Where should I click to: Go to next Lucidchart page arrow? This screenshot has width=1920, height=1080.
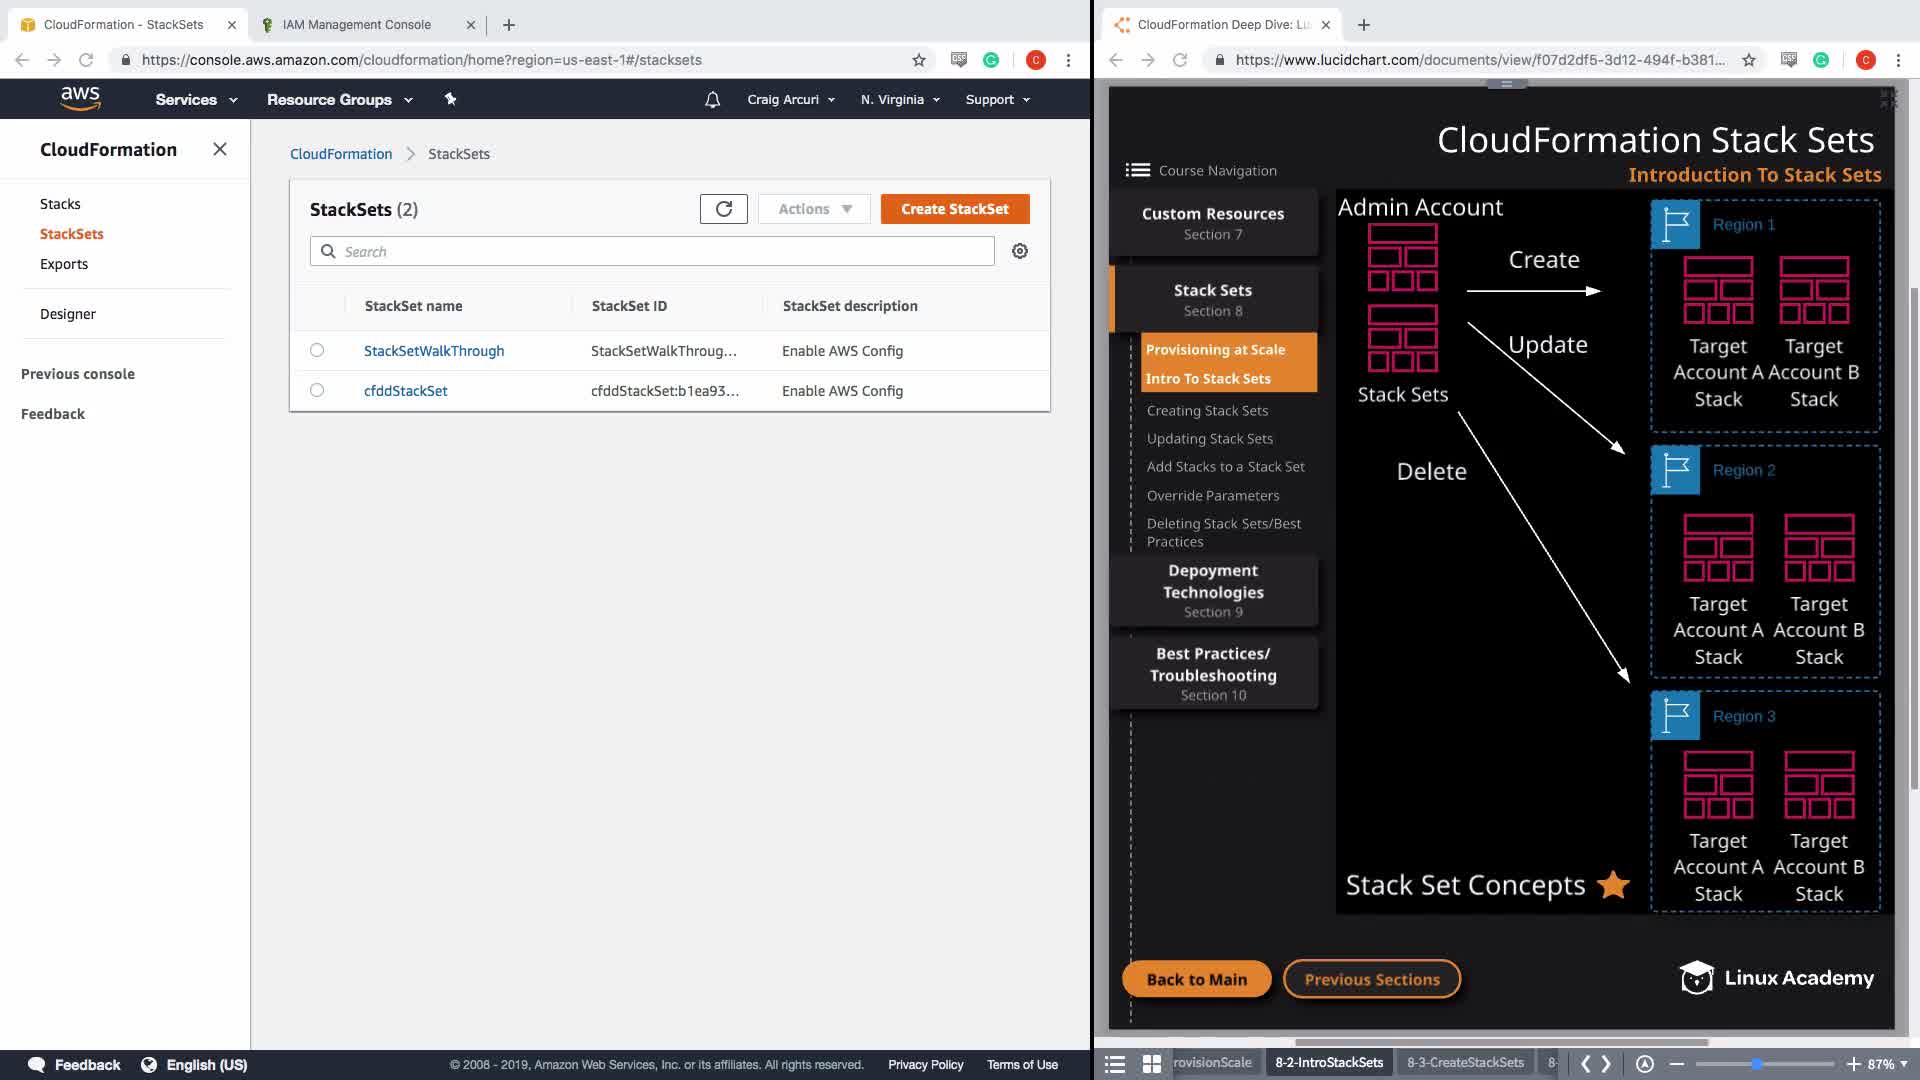click(x=1607, y=1064)
